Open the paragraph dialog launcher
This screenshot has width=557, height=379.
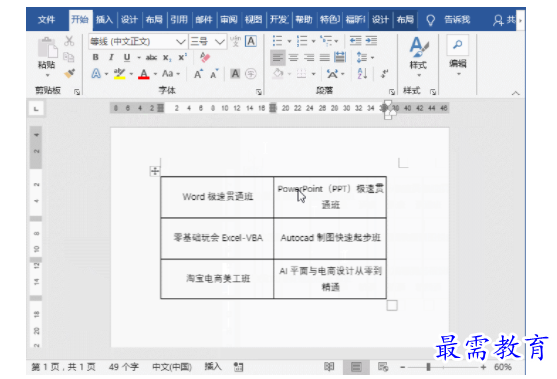pyautogui.click(x=391, y=92)
